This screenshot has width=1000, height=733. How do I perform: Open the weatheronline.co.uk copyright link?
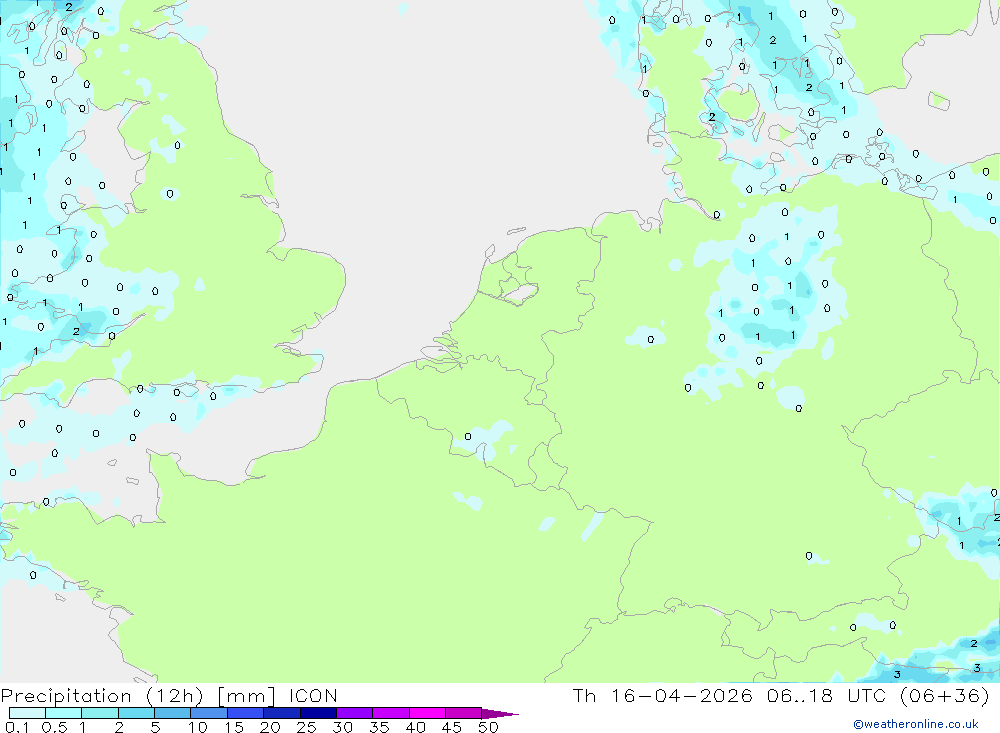coord(916,724)
